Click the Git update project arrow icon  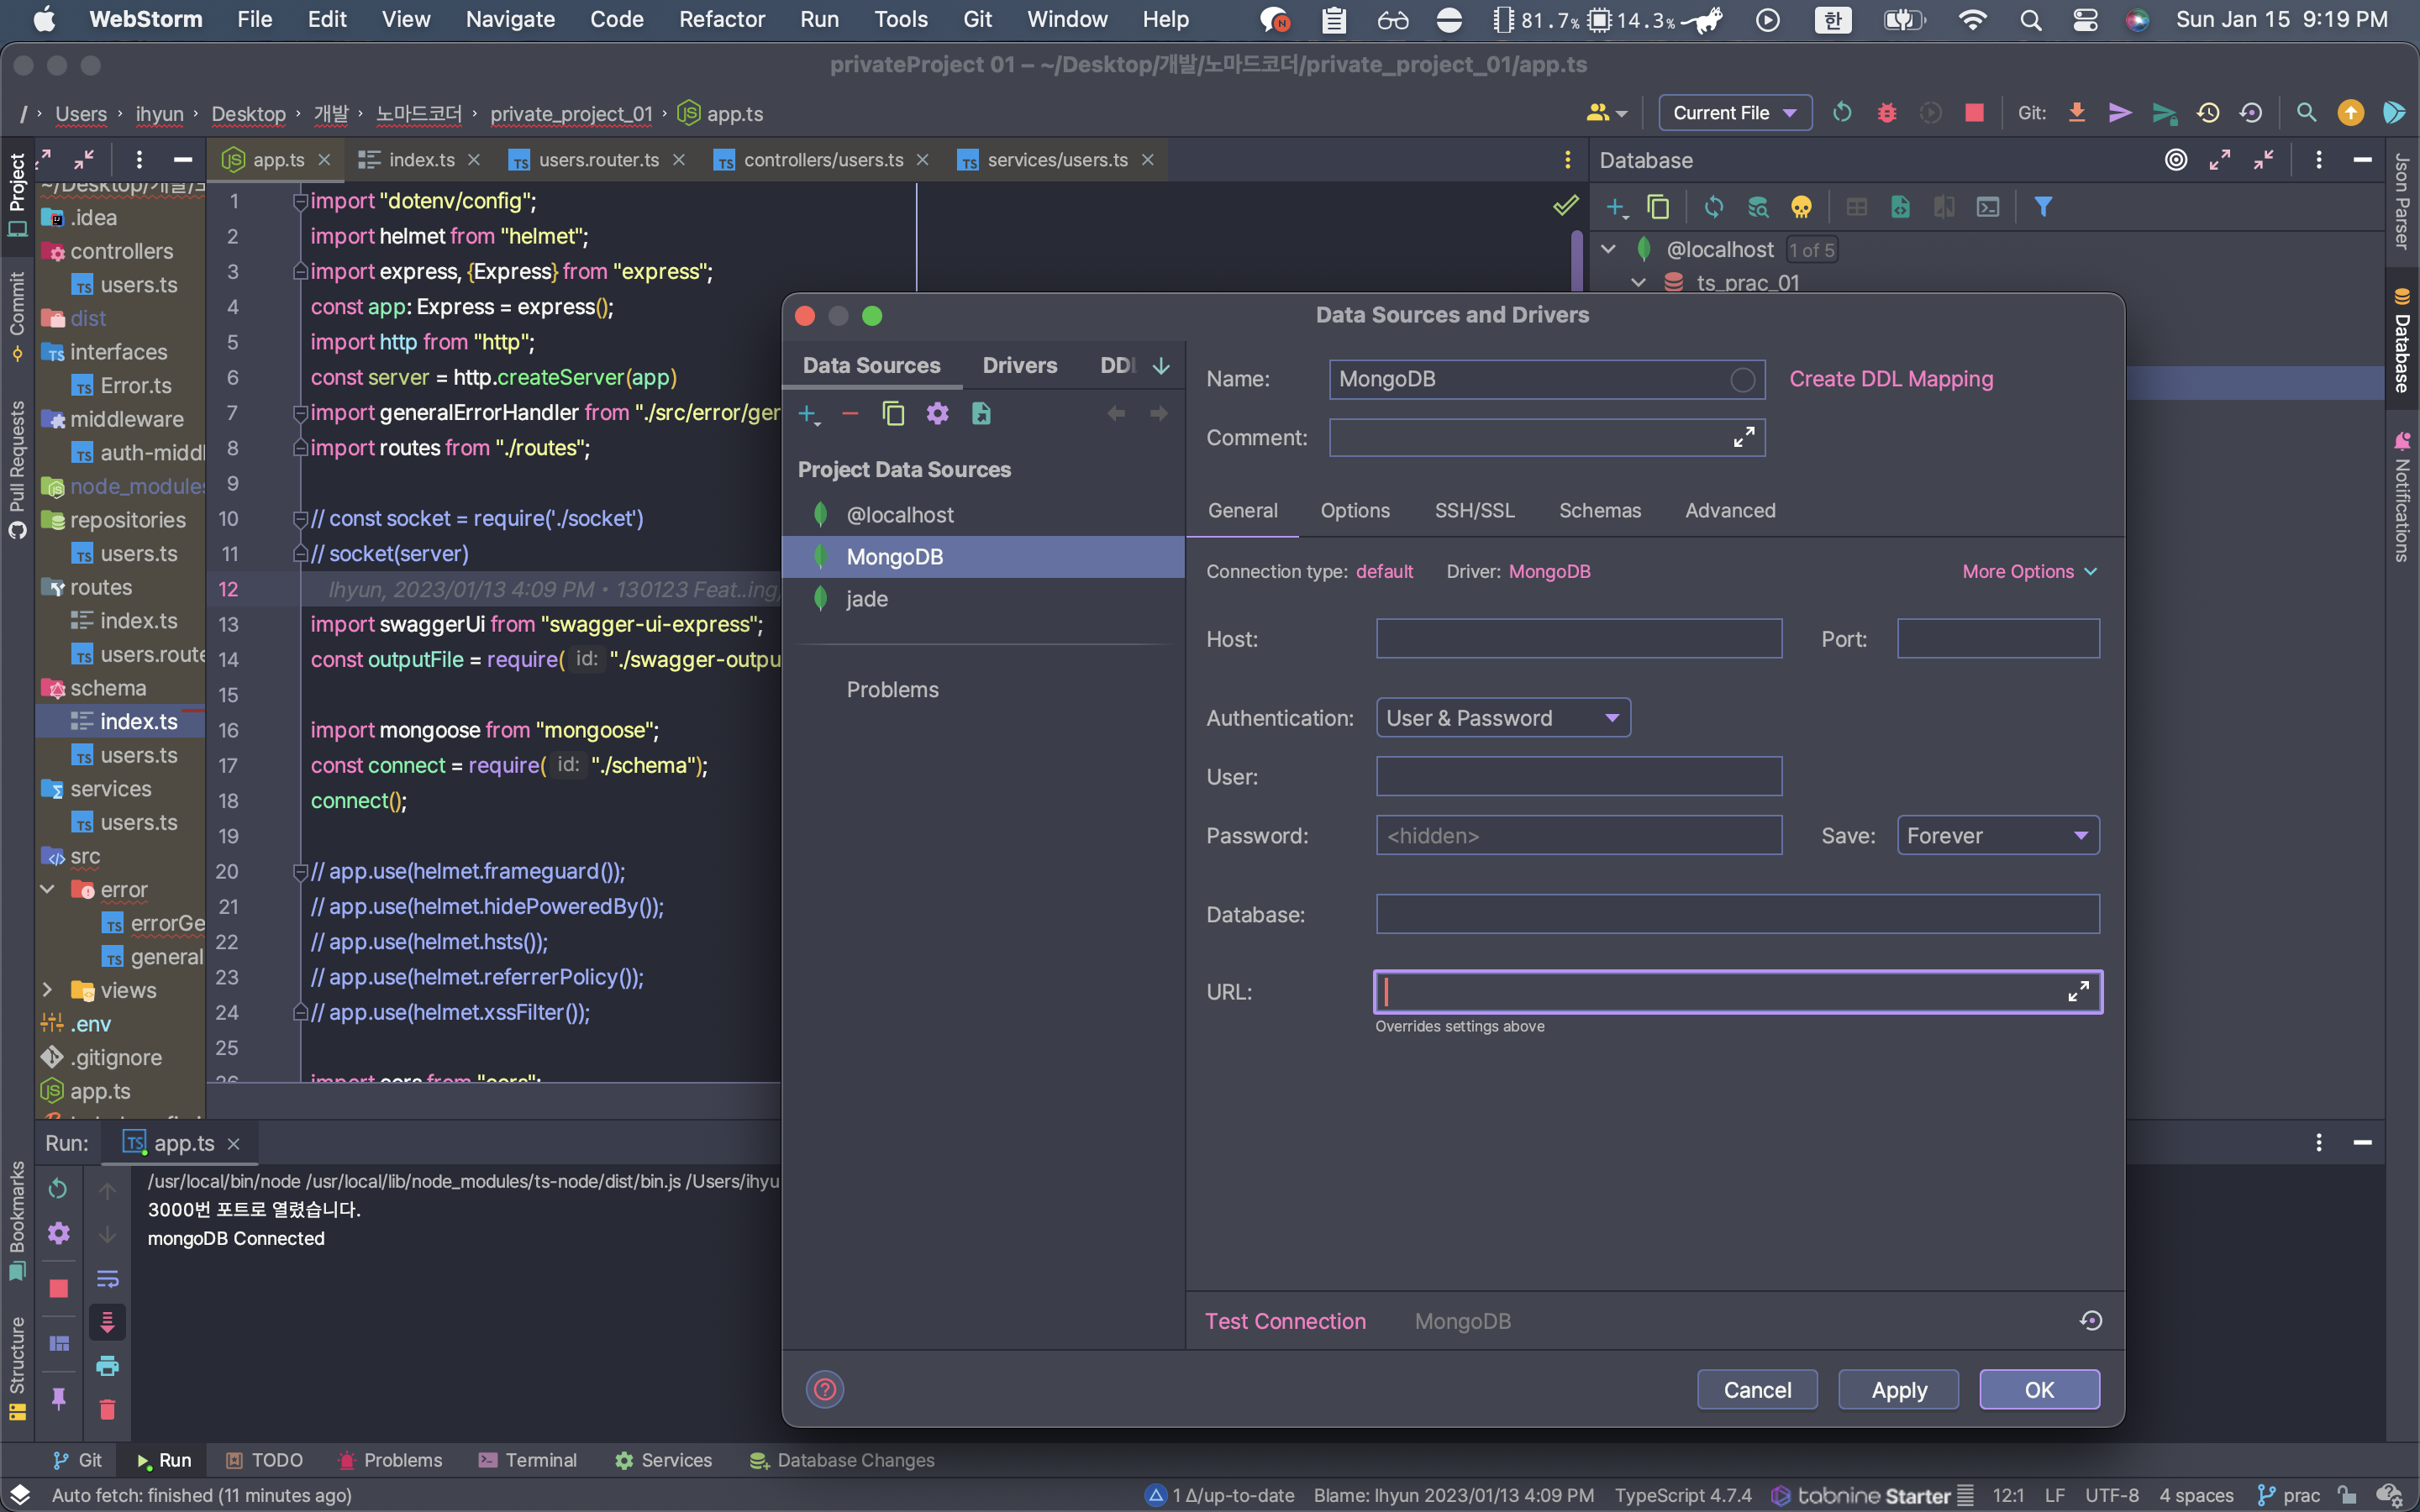[x=2077, y=113]
